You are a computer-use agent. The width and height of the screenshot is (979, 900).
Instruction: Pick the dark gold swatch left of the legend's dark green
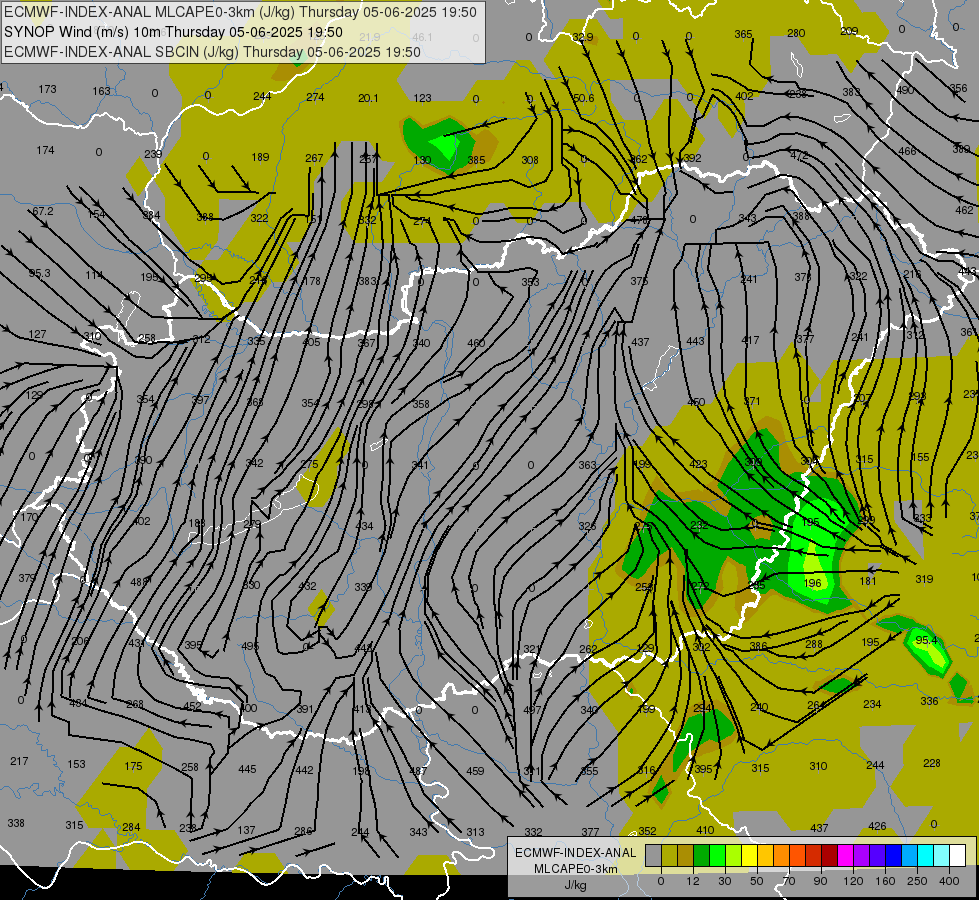pos(686,856)
